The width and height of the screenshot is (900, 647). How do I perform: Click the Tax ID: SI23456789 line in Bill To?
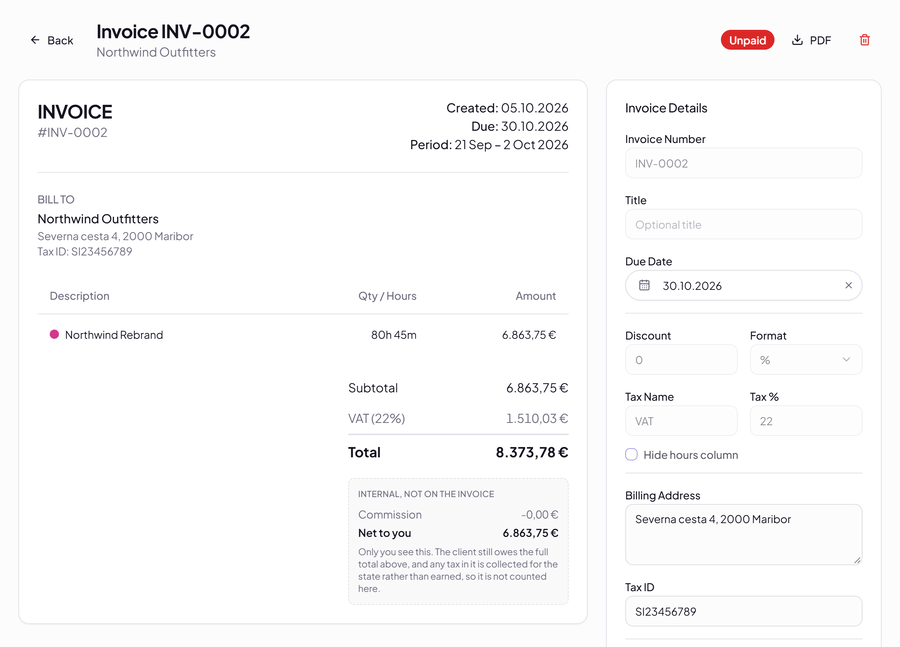click(85, 251)
